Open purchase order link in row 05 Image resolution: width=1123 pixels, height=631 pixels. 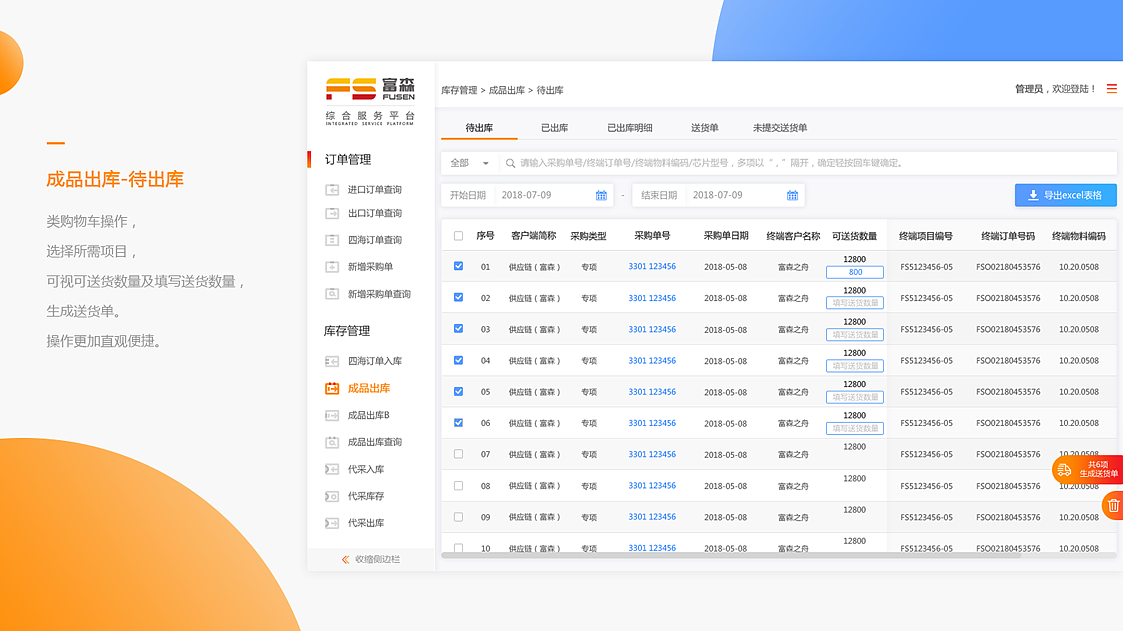coord(652,392)
